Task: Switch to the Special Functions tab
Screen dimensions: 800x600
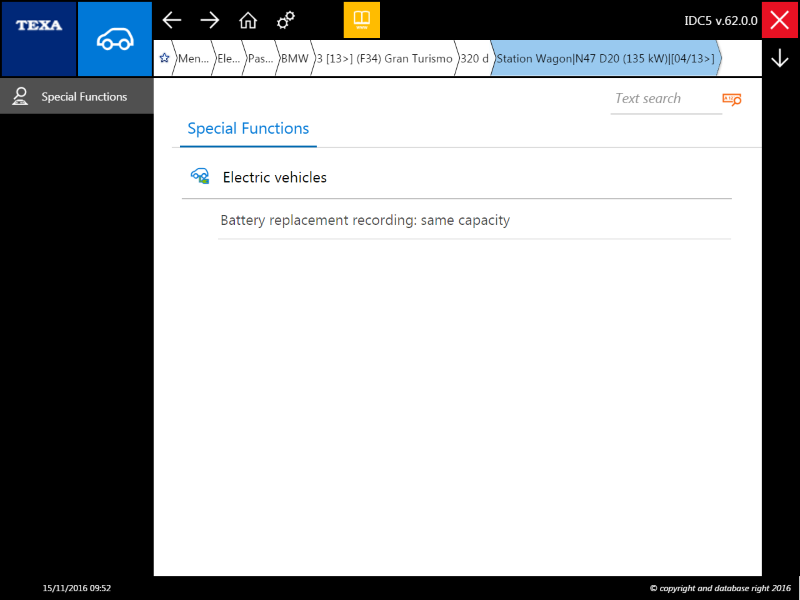Action: 248,129
